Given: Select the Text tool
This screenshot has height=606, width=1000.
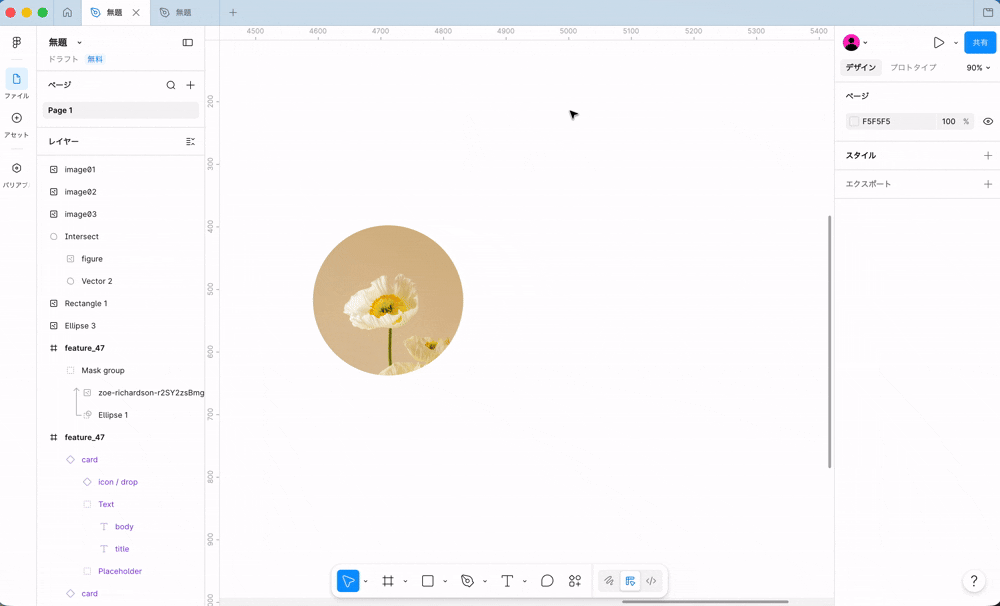Looking at the screenshot, I should [x=507, y=580].
